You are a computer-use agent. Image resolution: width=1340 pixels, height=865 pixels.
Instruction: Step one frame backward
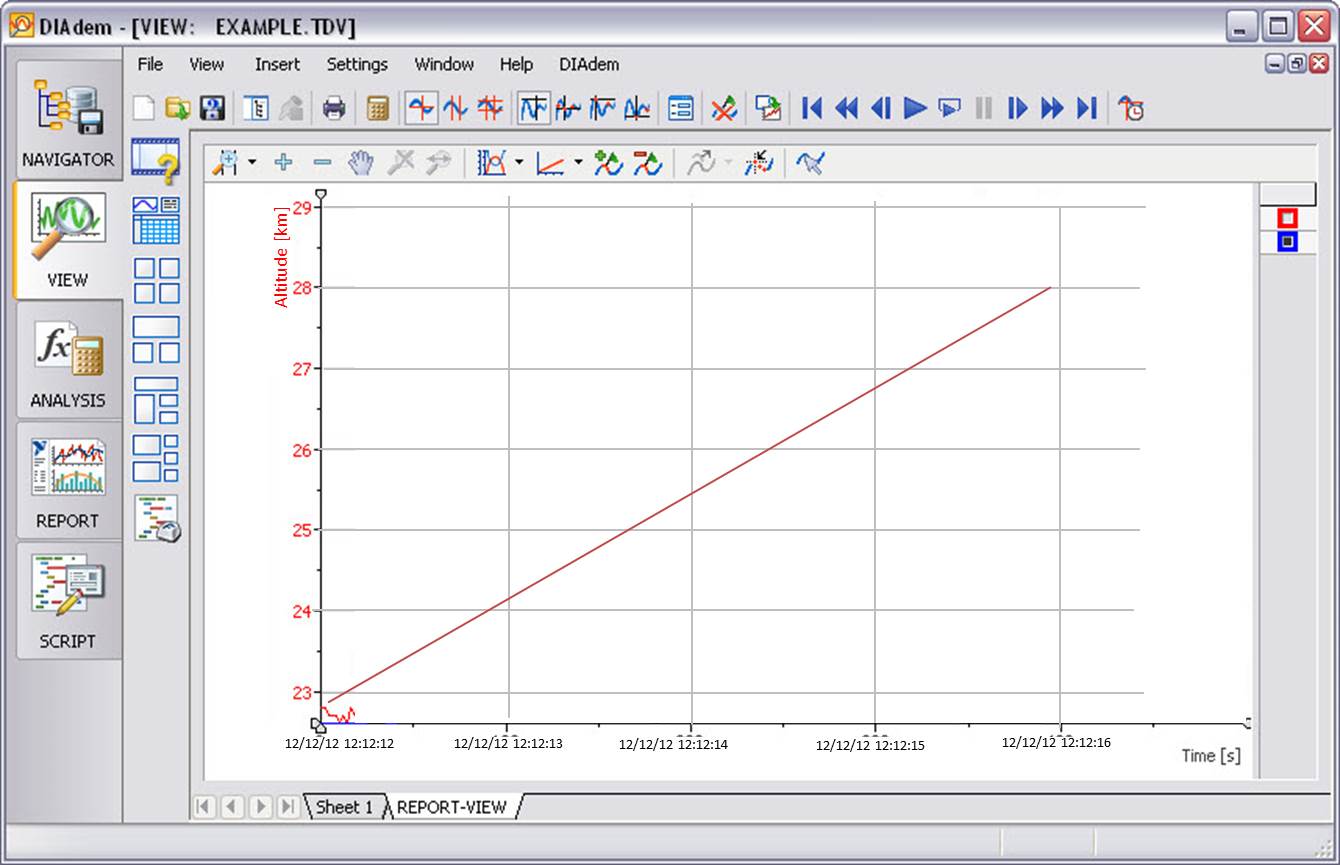[x=880, y=108]
